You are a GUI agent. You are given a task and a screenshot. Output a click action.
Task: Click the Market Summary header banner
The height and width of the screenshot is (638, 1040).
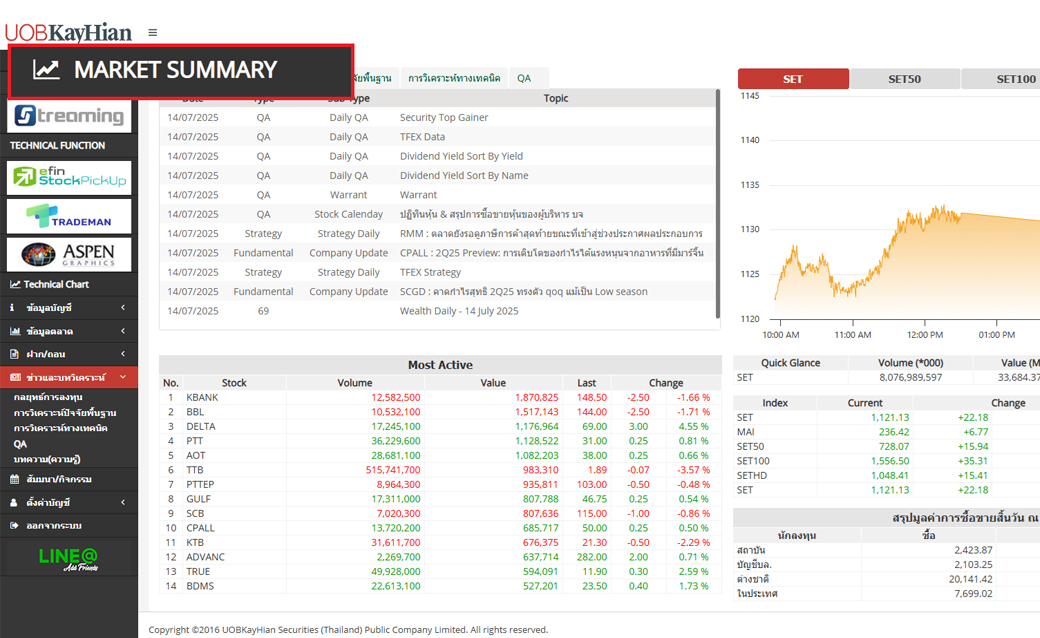tap(180, 71)
